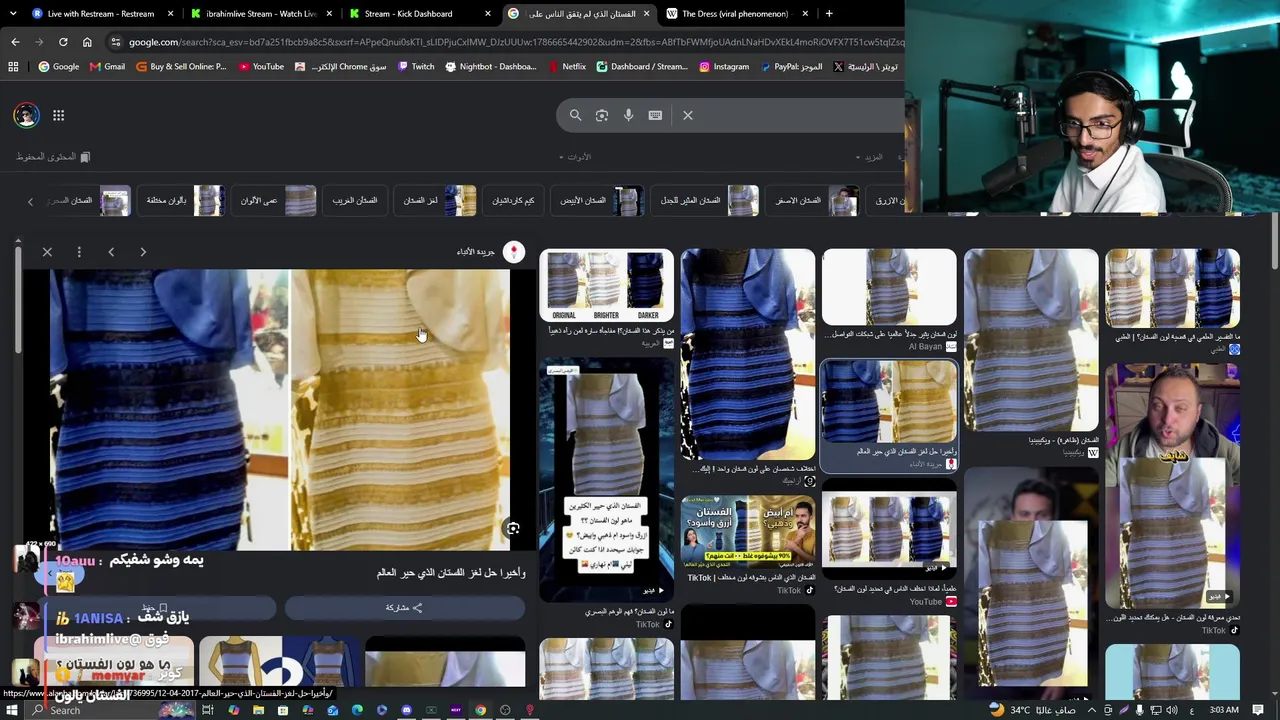
Task: Open the Twitch bookmark
Action: pyautogui.click(x=416, y=67)
